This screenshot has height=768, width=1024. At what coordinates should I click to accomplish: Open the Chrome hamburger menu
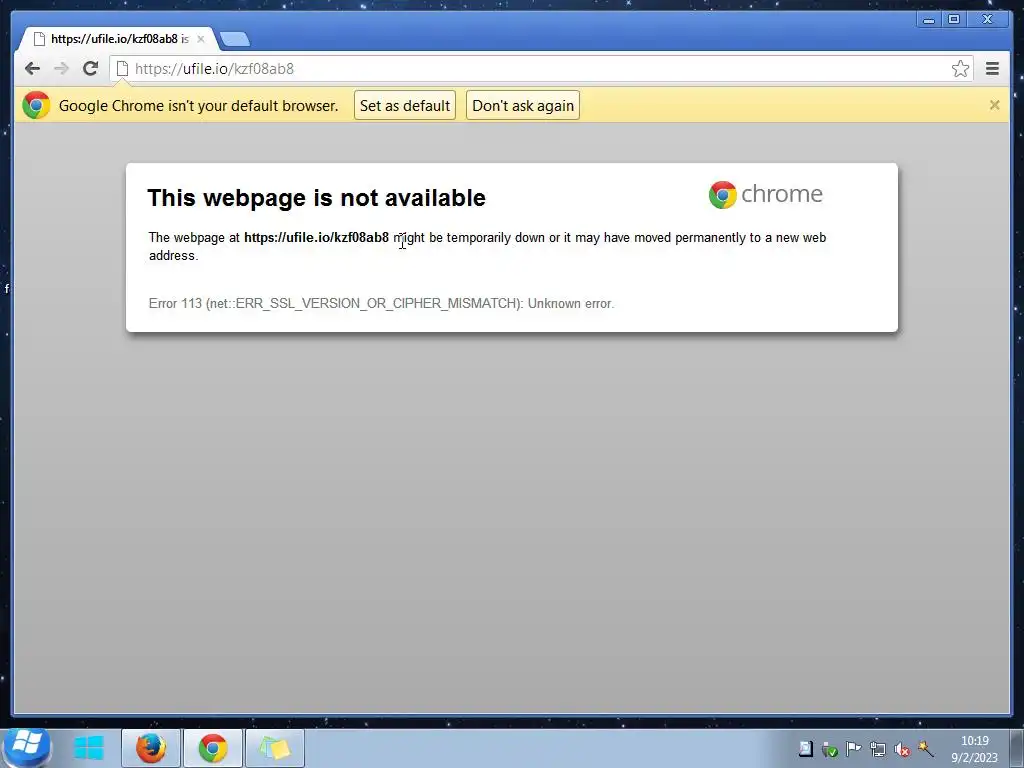tap(992, 69)
